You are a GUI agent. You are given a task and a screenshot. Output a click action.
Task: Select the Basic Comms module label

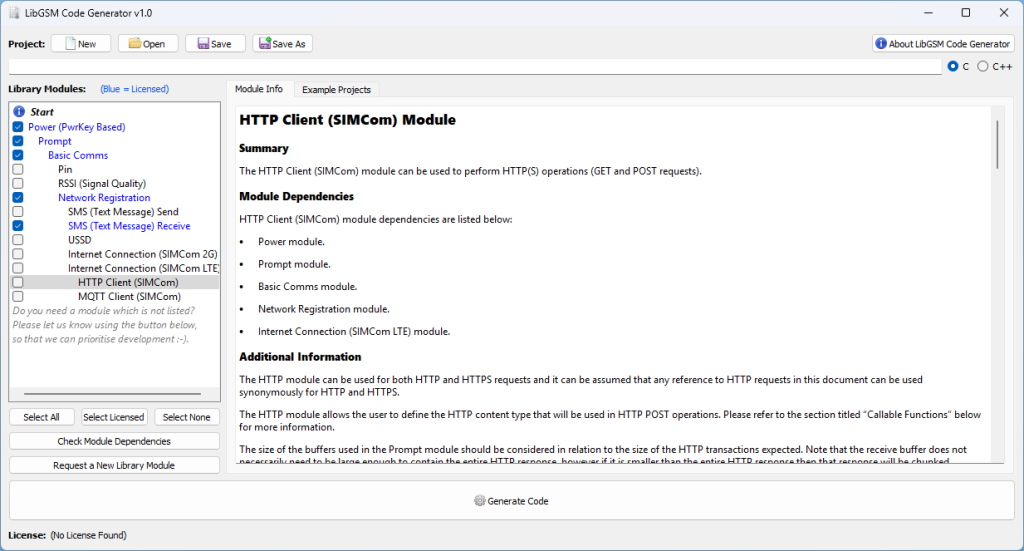click(x=78, y=155)
